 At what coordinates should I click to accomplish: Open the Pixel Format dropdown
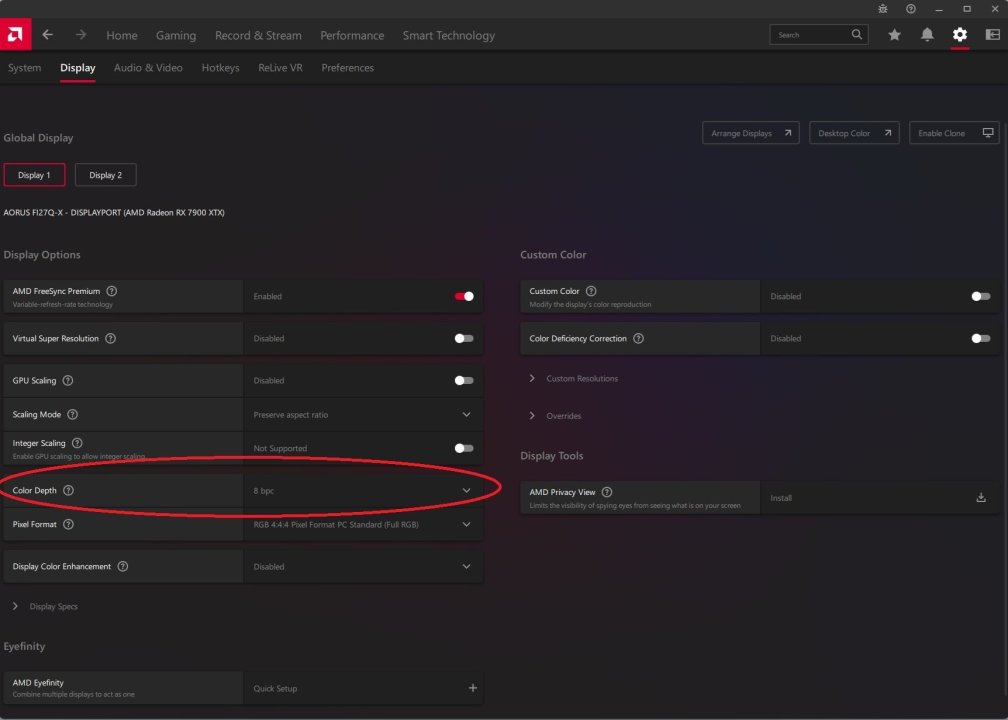tap(466, 524)
